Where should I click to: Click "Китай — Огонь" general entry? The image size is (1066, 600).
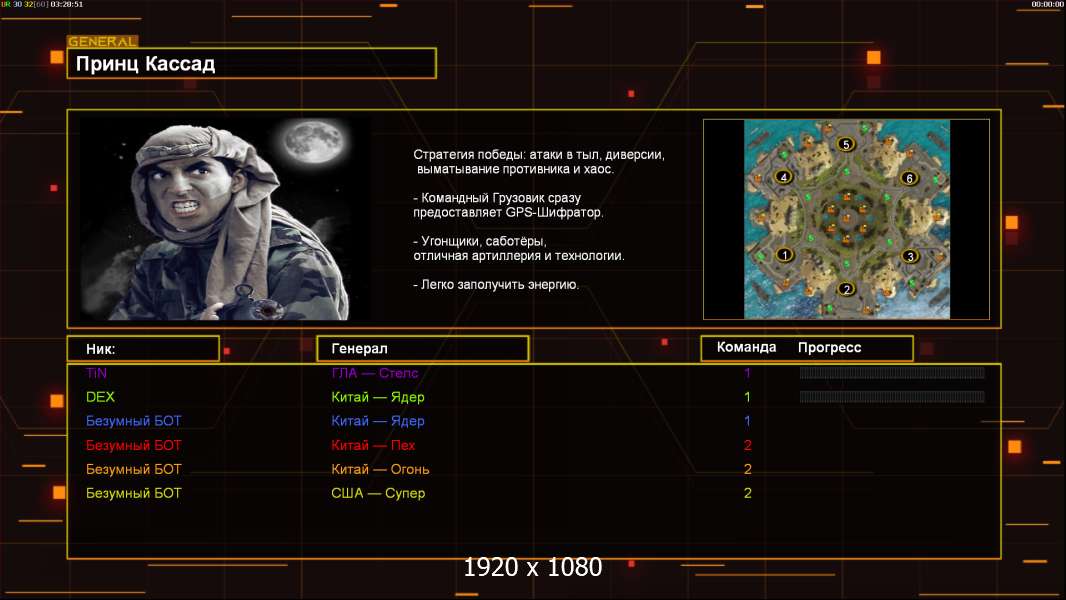click(x=380, y=469)
